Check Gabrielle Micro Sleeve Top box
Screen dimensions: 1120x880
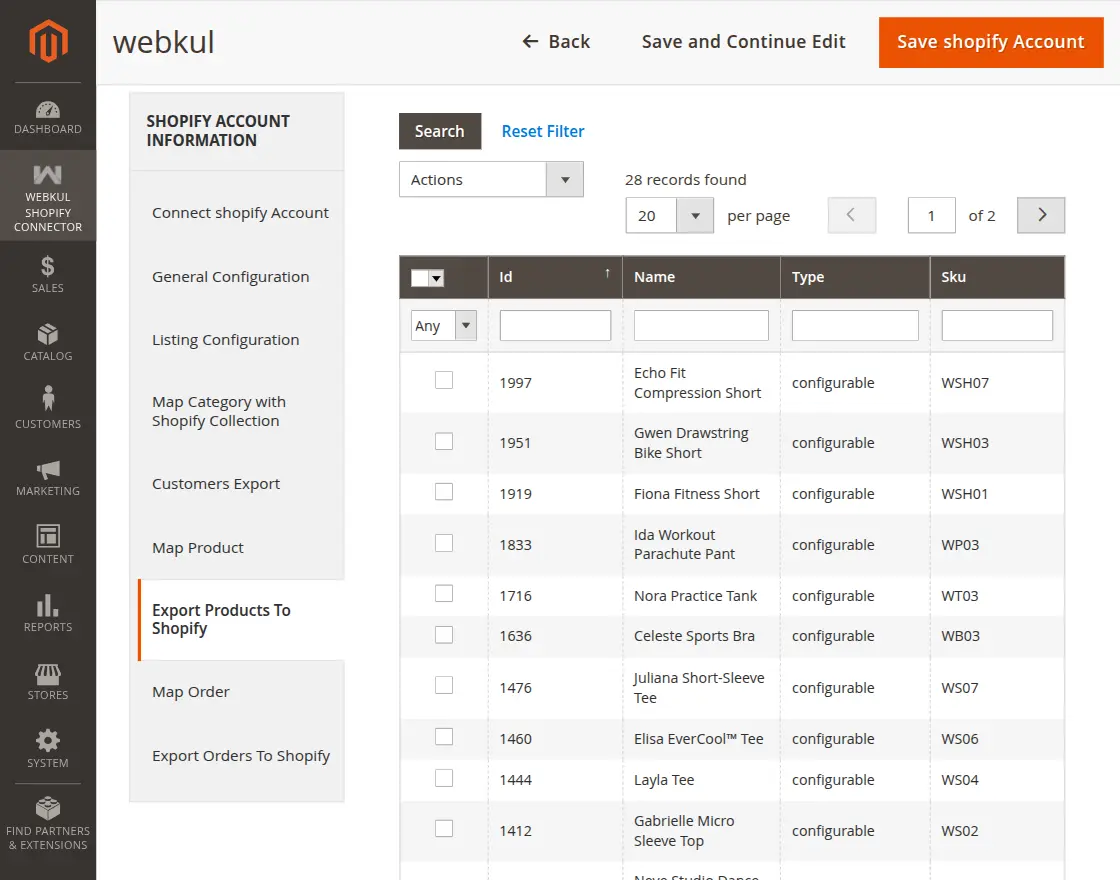click(x=444, y=829)
